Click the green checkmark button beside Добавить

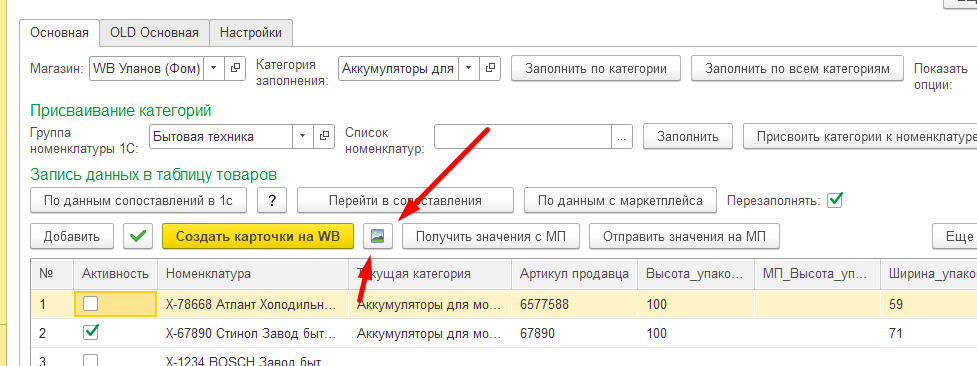click(138, 236)
